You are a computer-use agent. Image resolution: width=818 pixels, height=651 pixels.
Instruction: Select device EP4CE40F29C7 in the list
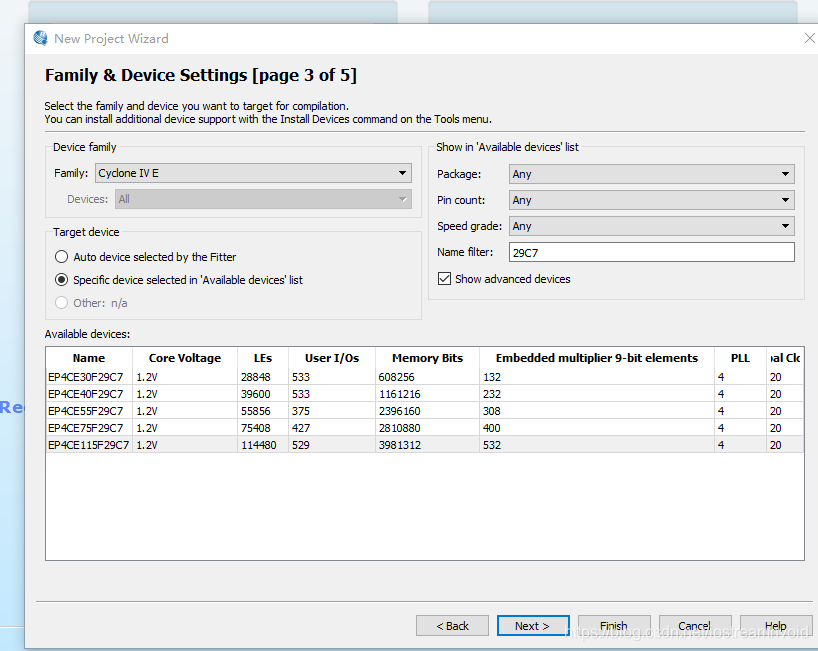pyautogui.click(x=86, y=394)
